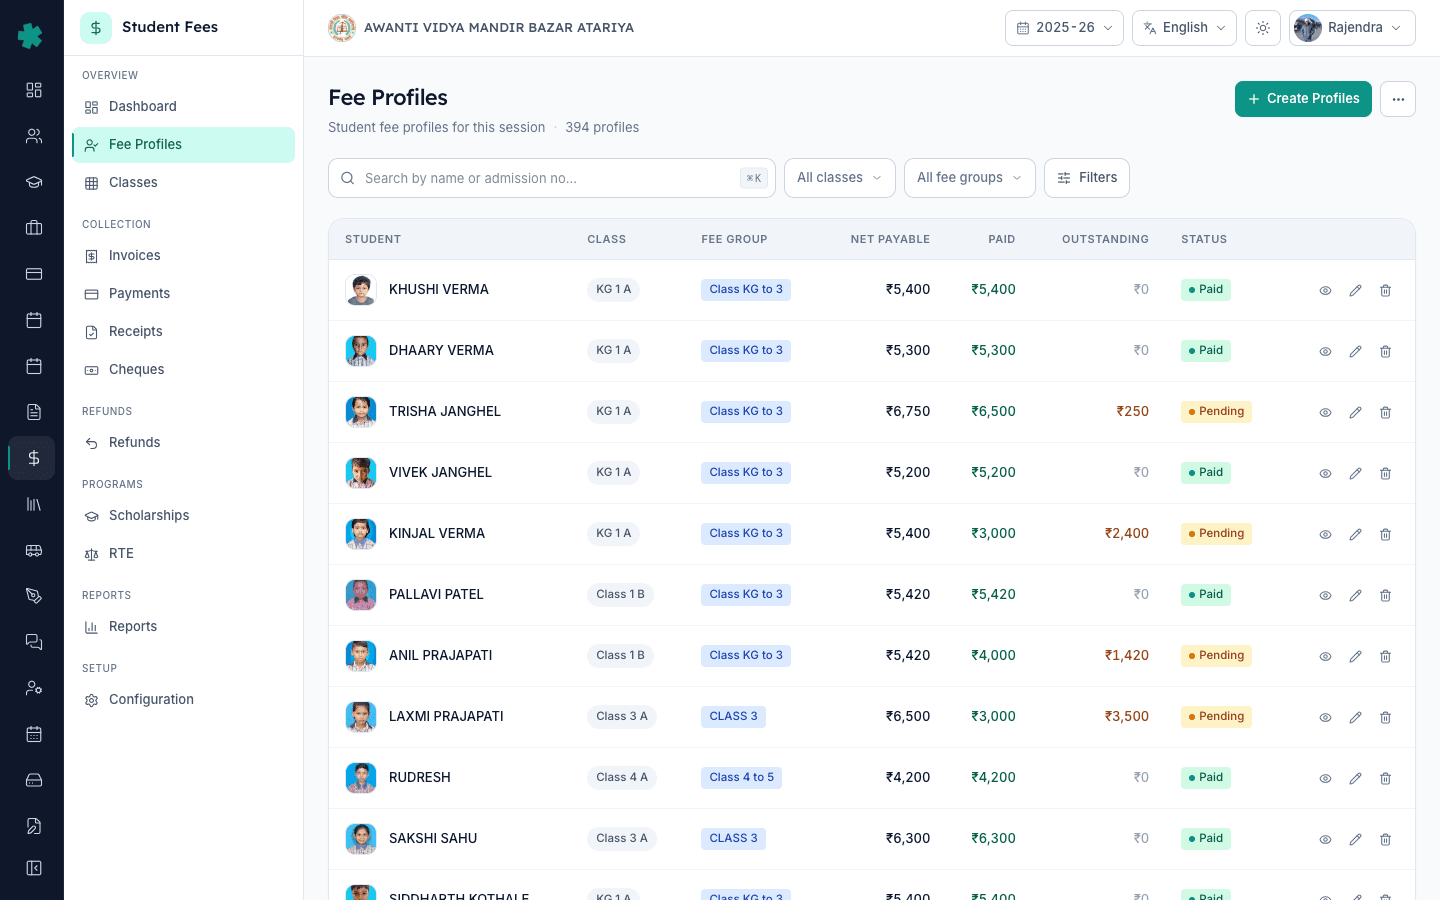Open Cheques in sidebar
The image size is (1440, 900).
pos(183,370)
